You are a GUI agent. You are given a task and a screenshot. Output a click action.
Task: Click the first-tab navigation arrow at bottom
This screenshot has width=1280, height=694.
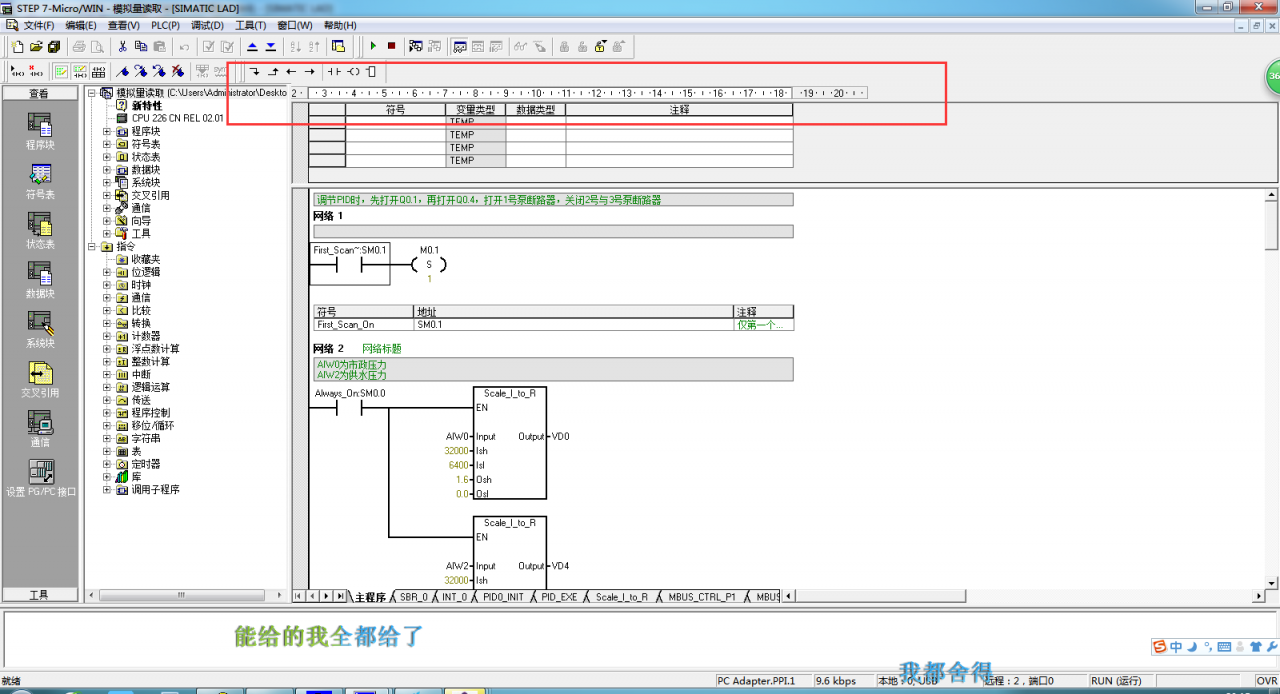298,596
